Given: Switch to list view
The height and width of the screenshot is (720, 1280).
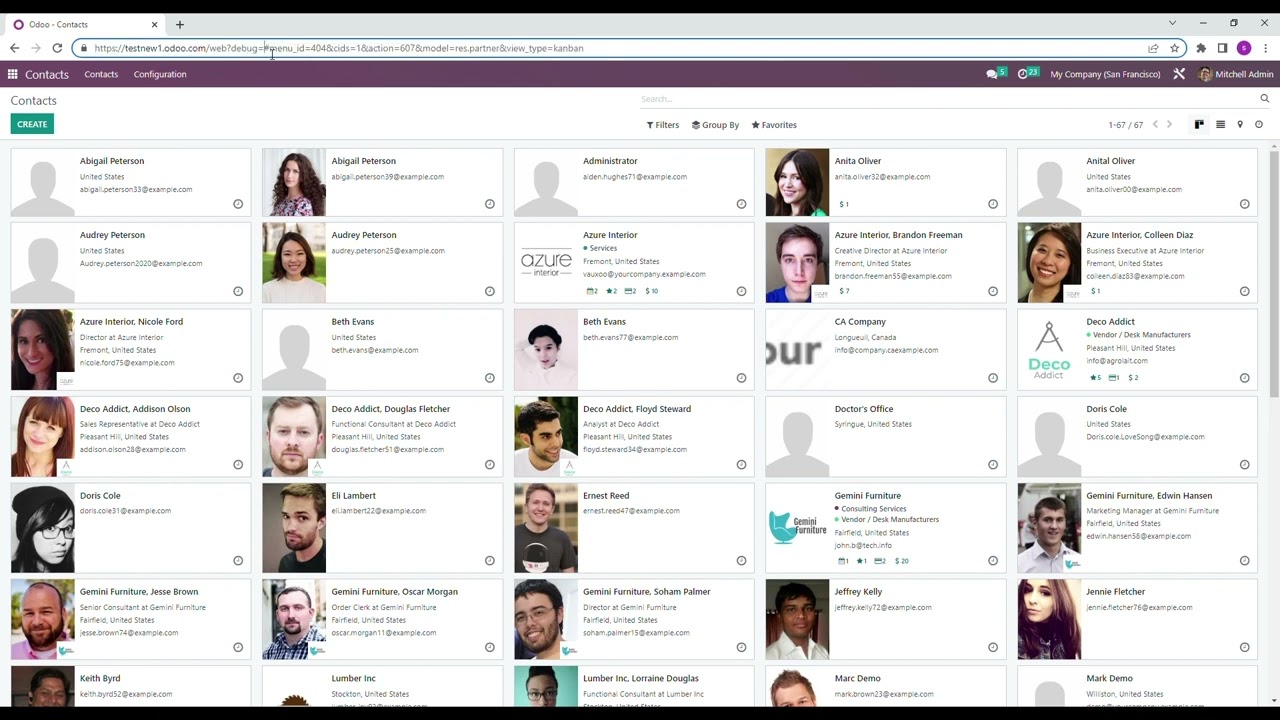Looking at the screenshot, I should [1220, 125].
